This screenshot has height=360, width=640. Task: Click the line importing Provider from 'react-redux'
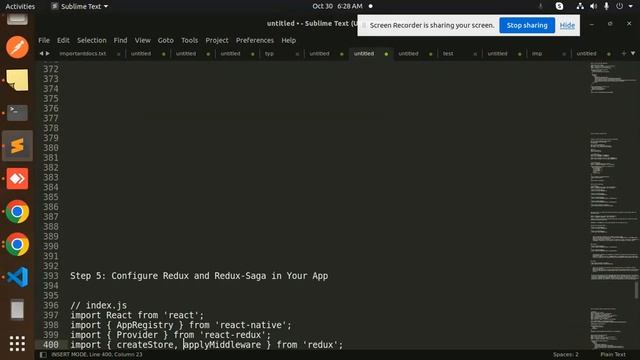(170, 335)
